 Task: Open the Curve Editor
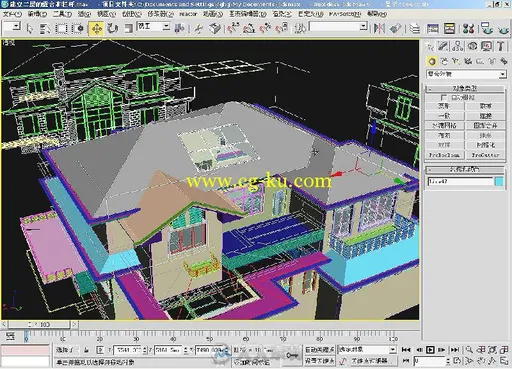pyautogui.click(x=433, y=29)
